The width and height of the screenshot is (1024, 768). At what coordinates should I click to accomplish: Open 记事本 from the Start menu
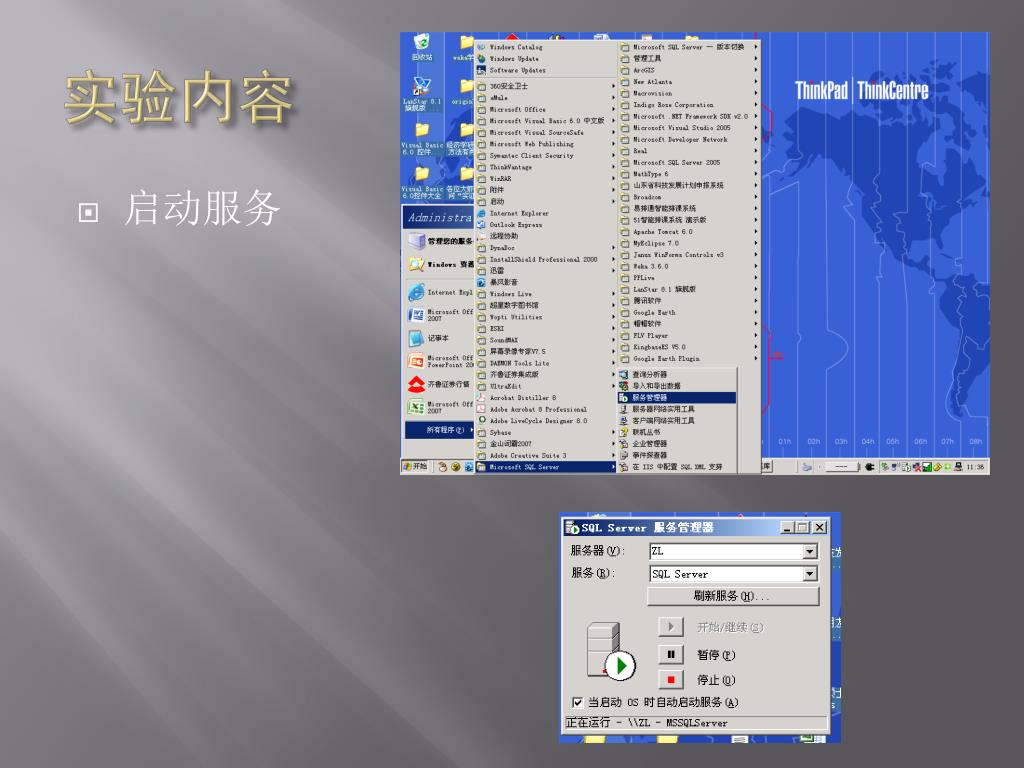point(439,338)
